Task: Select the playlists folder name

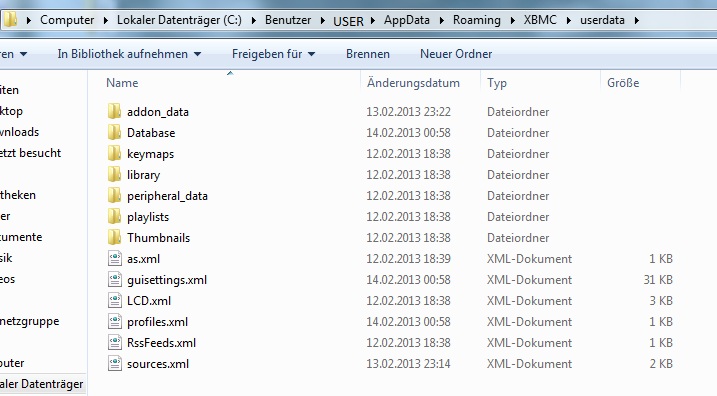Action: click(148, 217)
